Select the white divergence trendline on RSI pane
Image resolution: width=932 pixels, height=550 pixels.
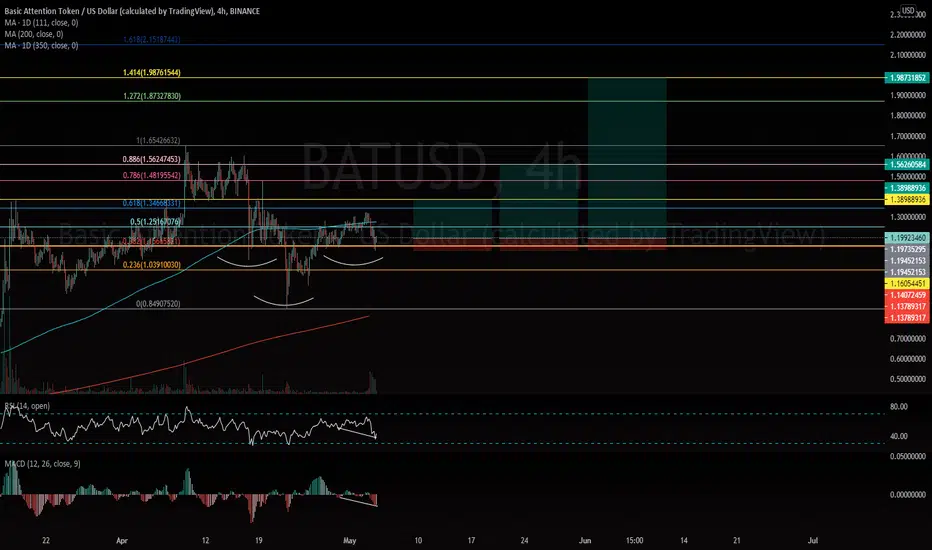tap(357, 431)
